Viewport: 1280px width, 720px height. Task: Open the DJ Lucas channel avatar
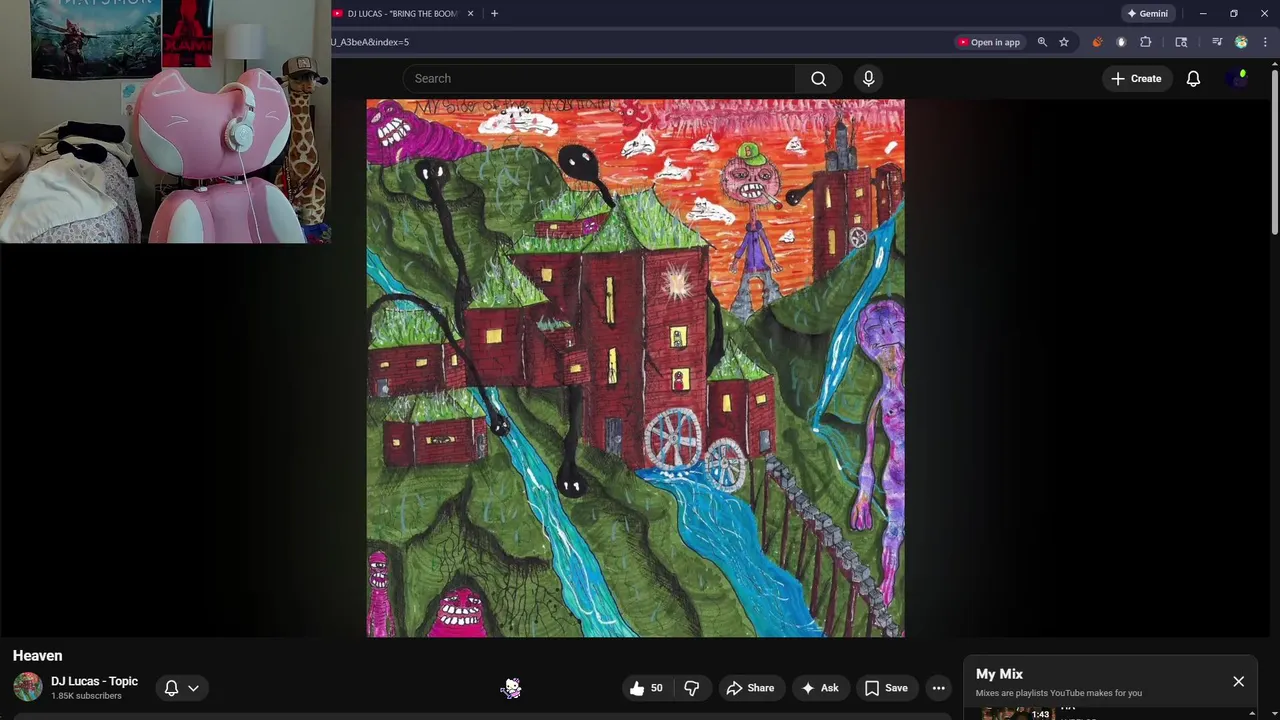tap(28, 687)
